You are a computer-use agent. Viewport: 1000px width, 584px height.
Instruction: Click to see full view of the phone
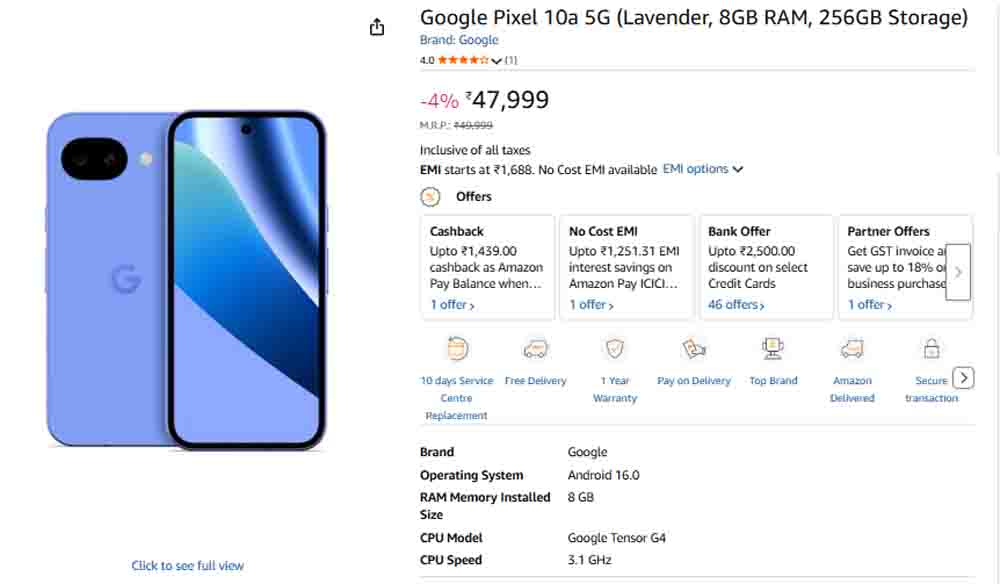187,565
